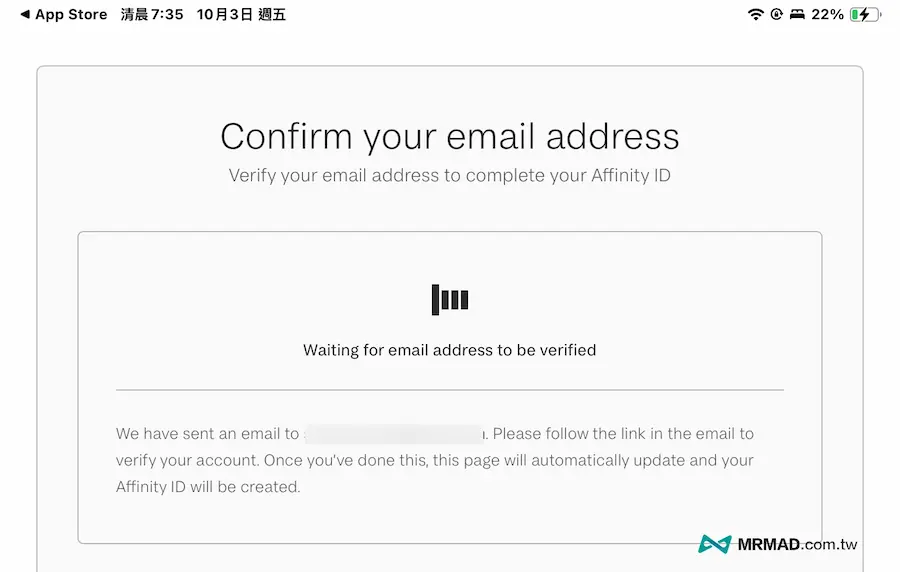Image resolution: width=900 pixels, height=572 pixels.
Task: Tap the rotation lock status icon
Action: pyautogui.click(x=774, y=15)
